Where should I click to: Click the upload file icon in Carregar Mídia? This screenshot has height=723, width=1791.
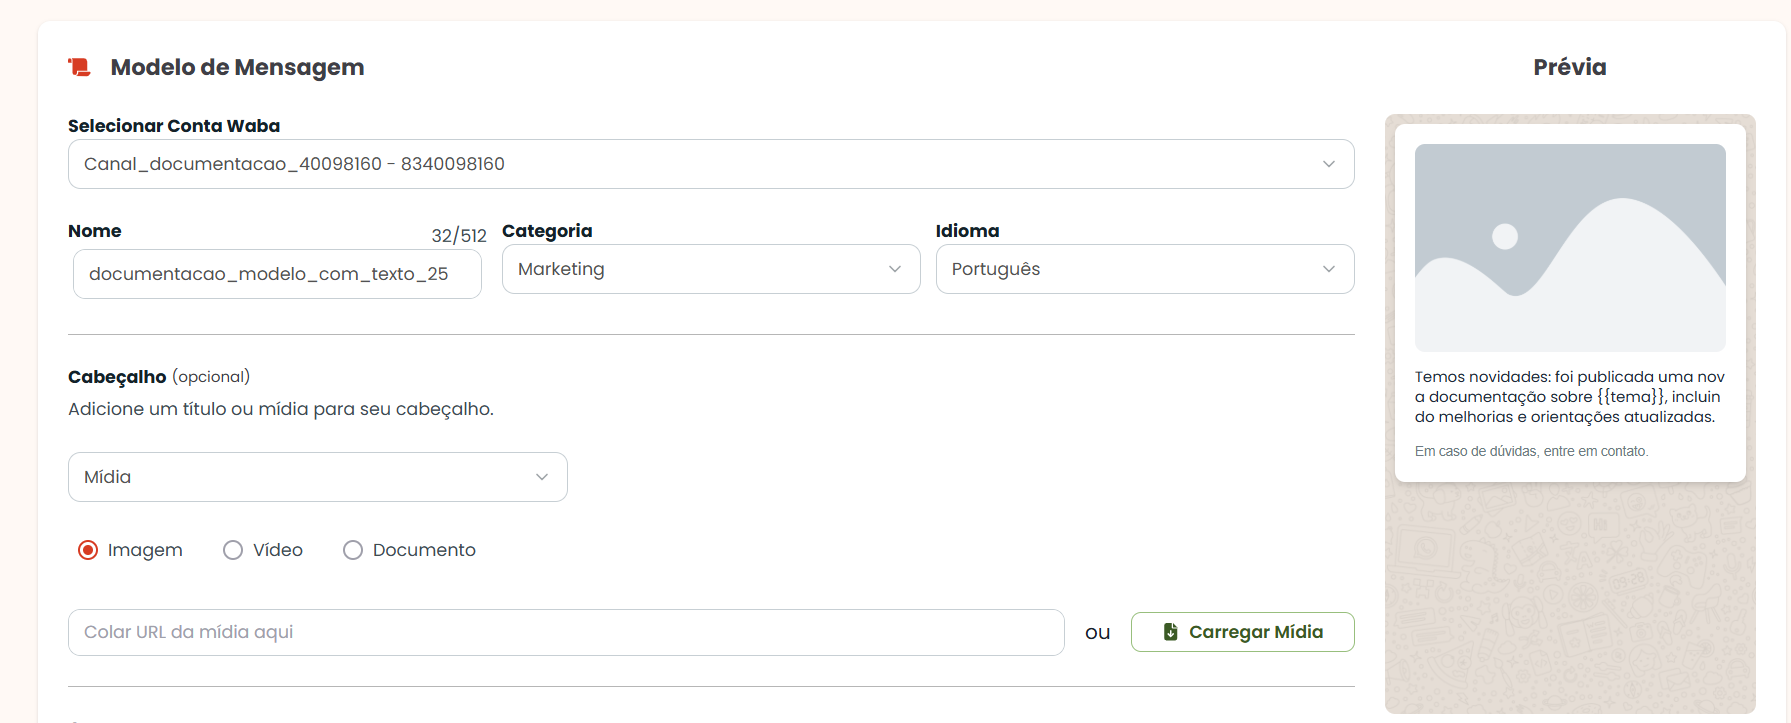click(x=1170, y=632)
